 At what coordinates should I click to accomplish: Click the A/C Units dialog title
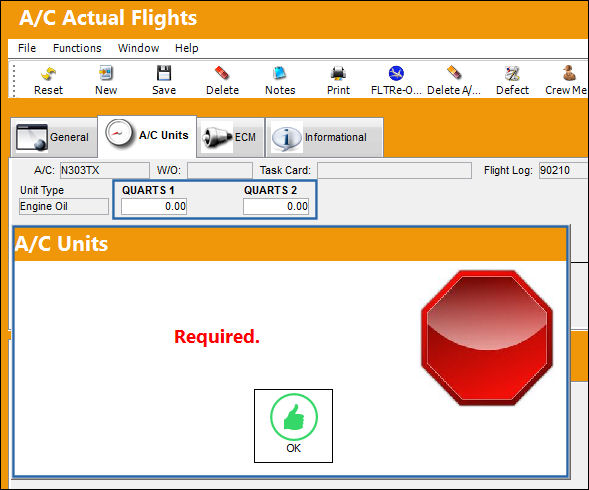tap(61, 244)
